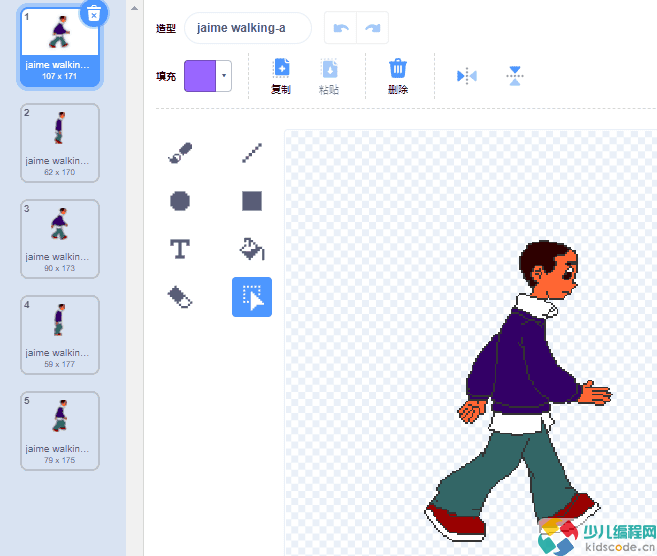Click the Undo arrow button
This screenshot has width=657, height=556.
tap(342, 29)
